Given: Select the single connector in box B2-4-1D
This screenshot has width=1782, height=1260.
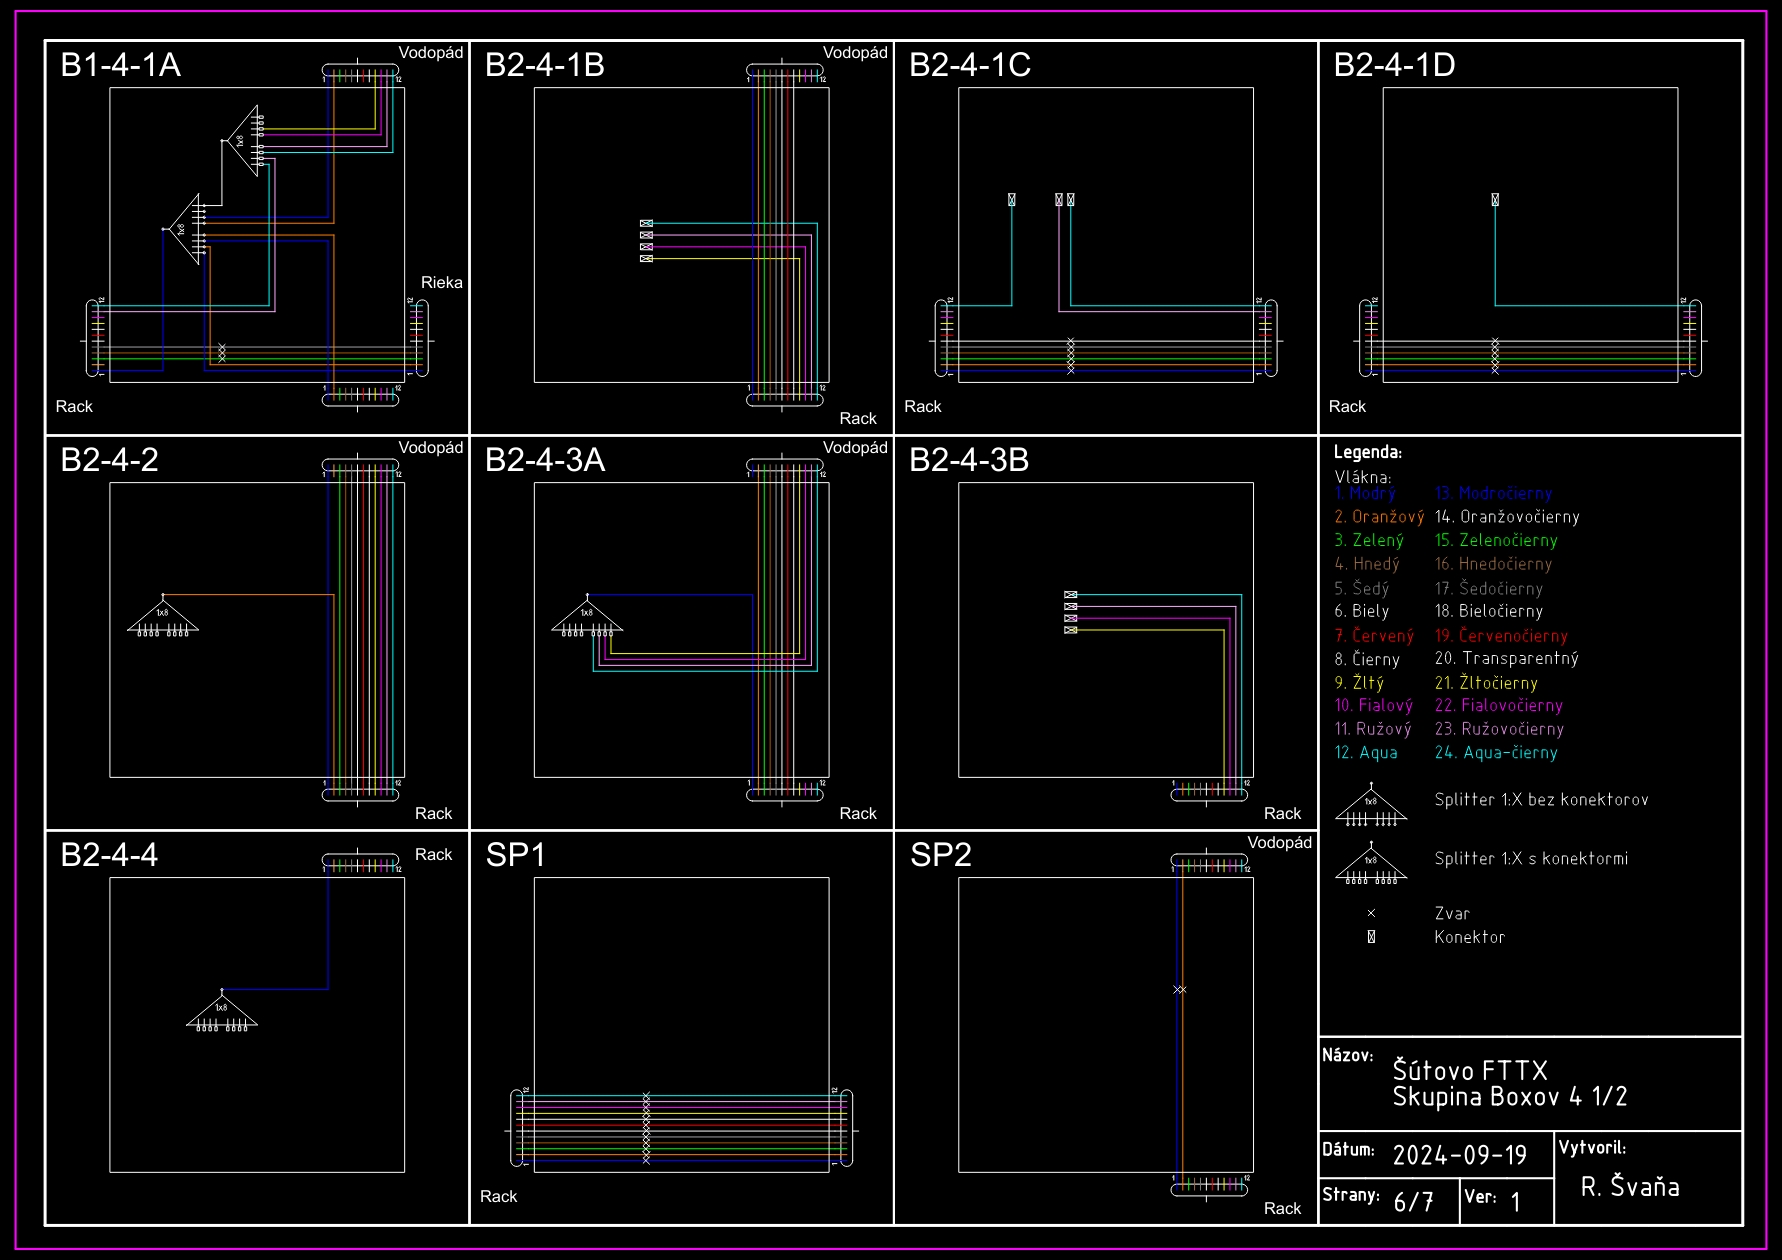Looking at the screenshot, I should [1495, 200].
